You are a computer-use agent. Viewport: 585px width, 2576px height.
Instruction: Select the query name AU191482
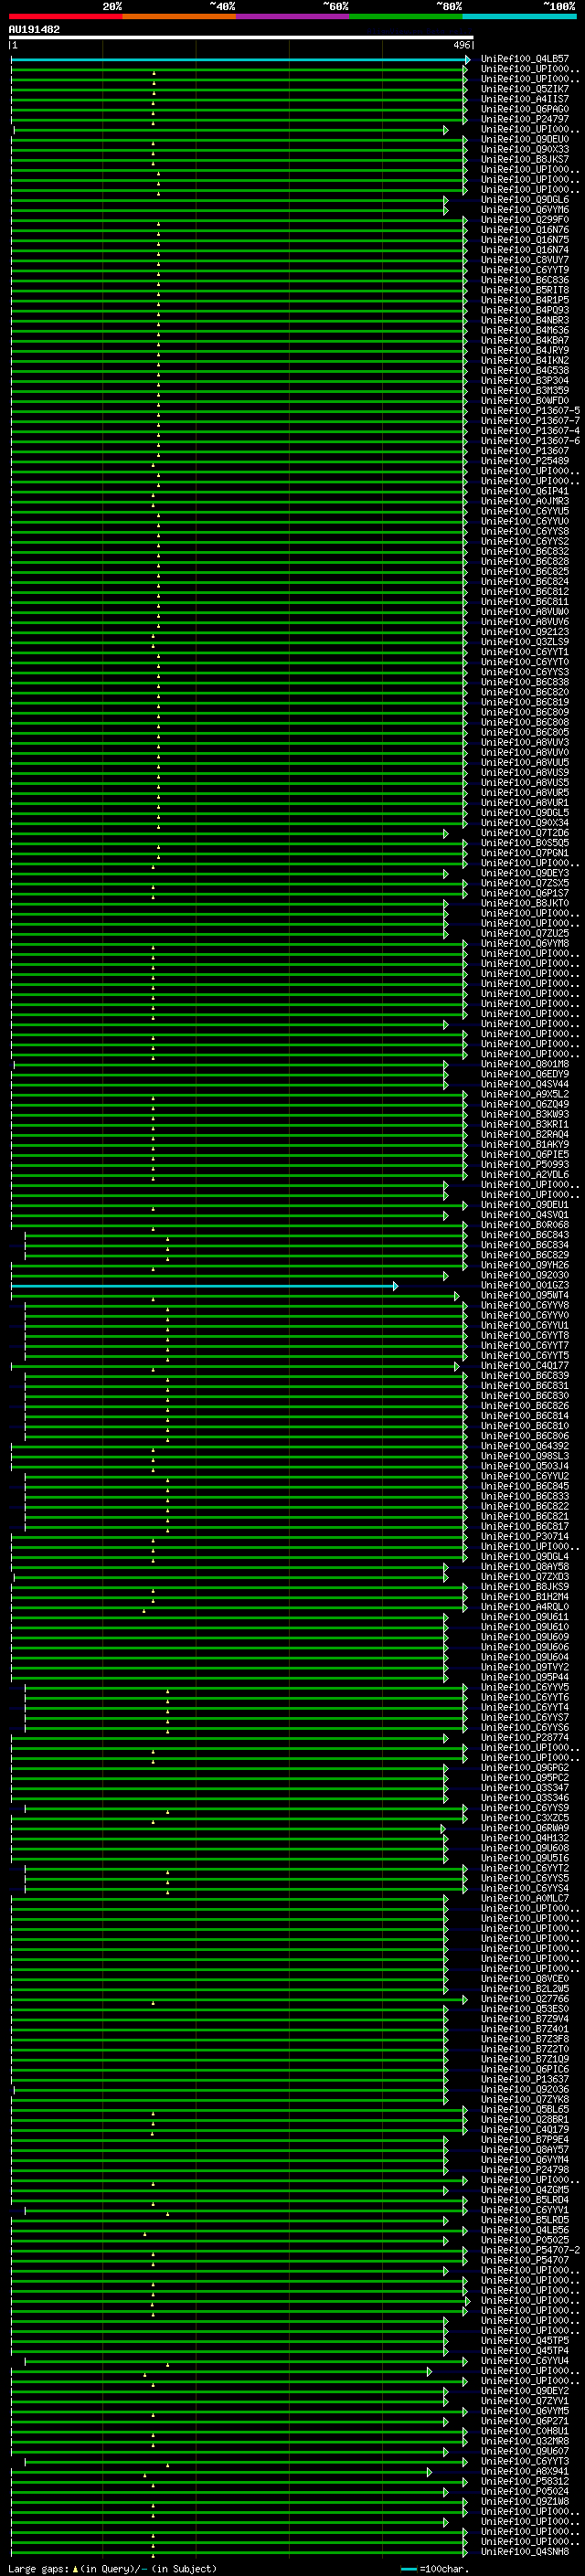coord(34,30)
